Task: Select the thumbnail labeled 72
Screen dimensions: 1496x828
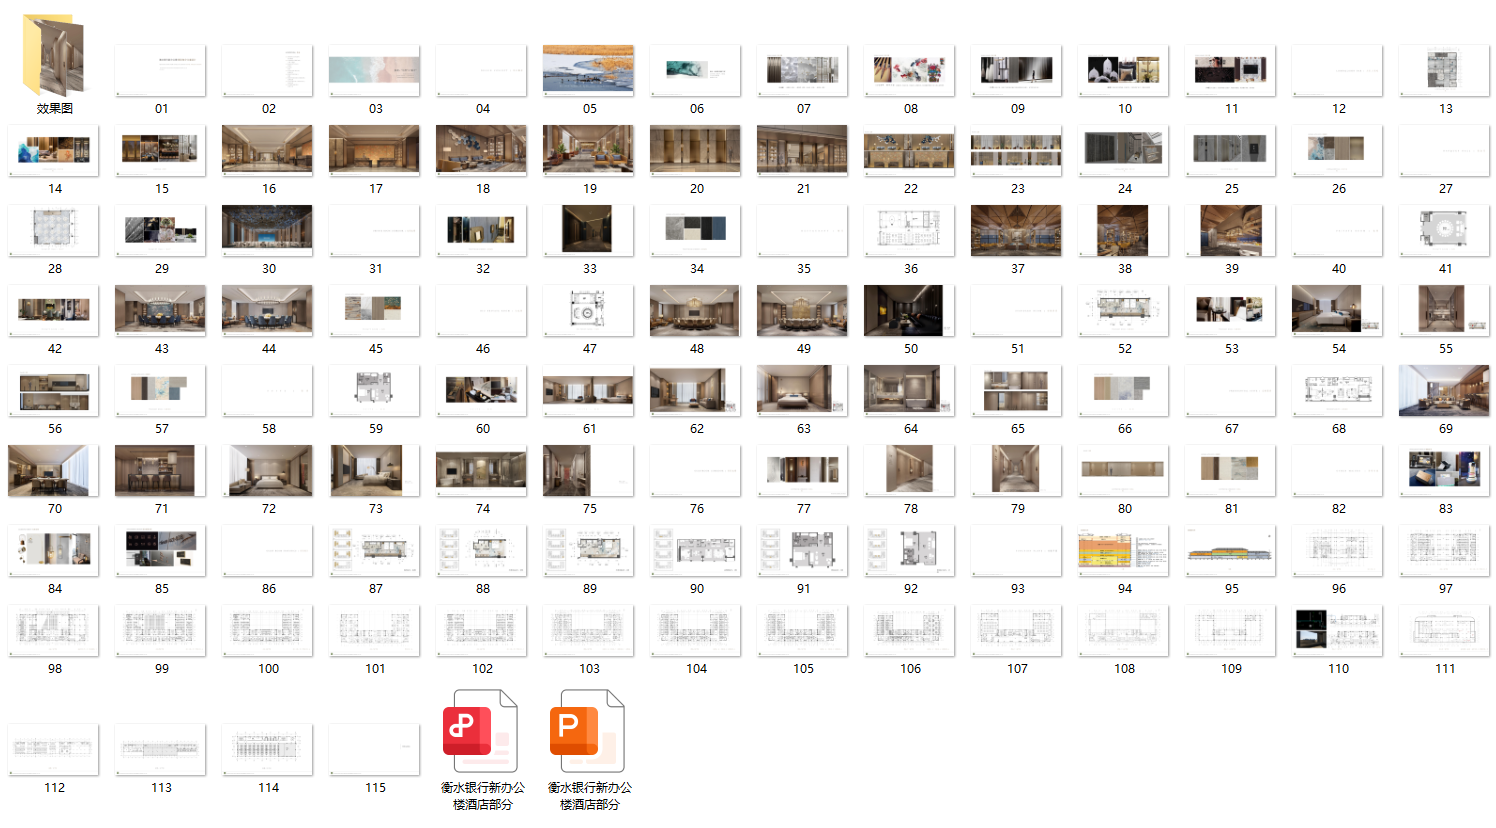Action: pos(267,470)
